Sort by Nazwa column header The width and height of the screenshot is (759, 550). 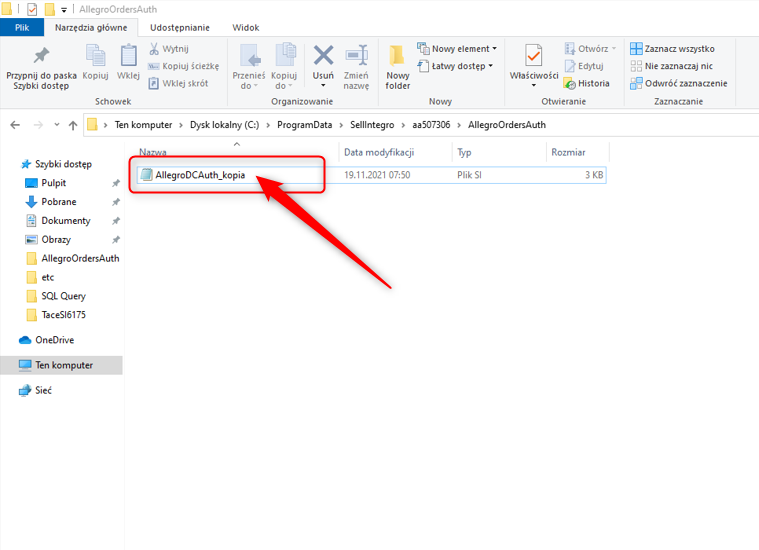point(153,153)
